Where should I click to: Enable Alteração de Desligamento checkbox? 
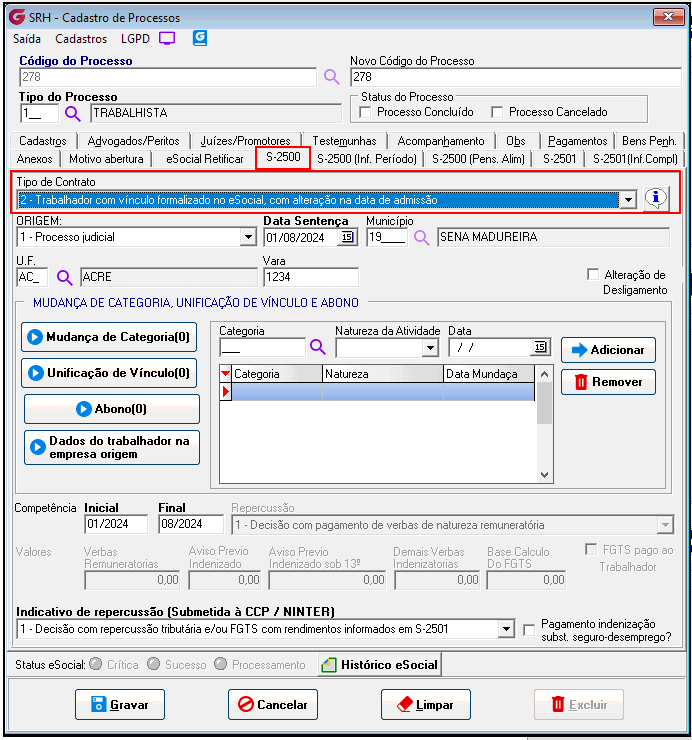click(x=593, y=274)
